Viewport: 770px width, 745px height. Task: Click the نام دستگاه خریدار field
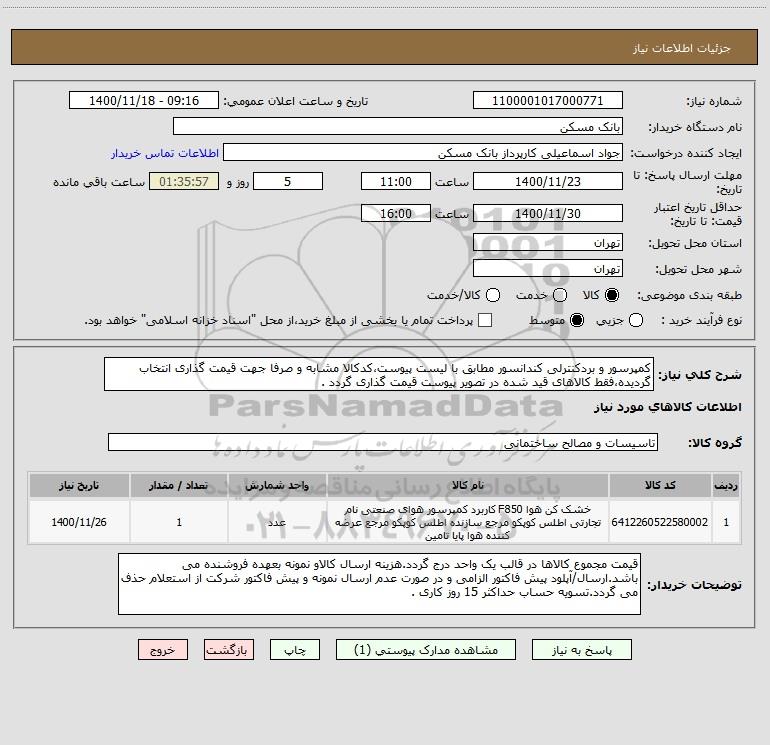(398, 126)
